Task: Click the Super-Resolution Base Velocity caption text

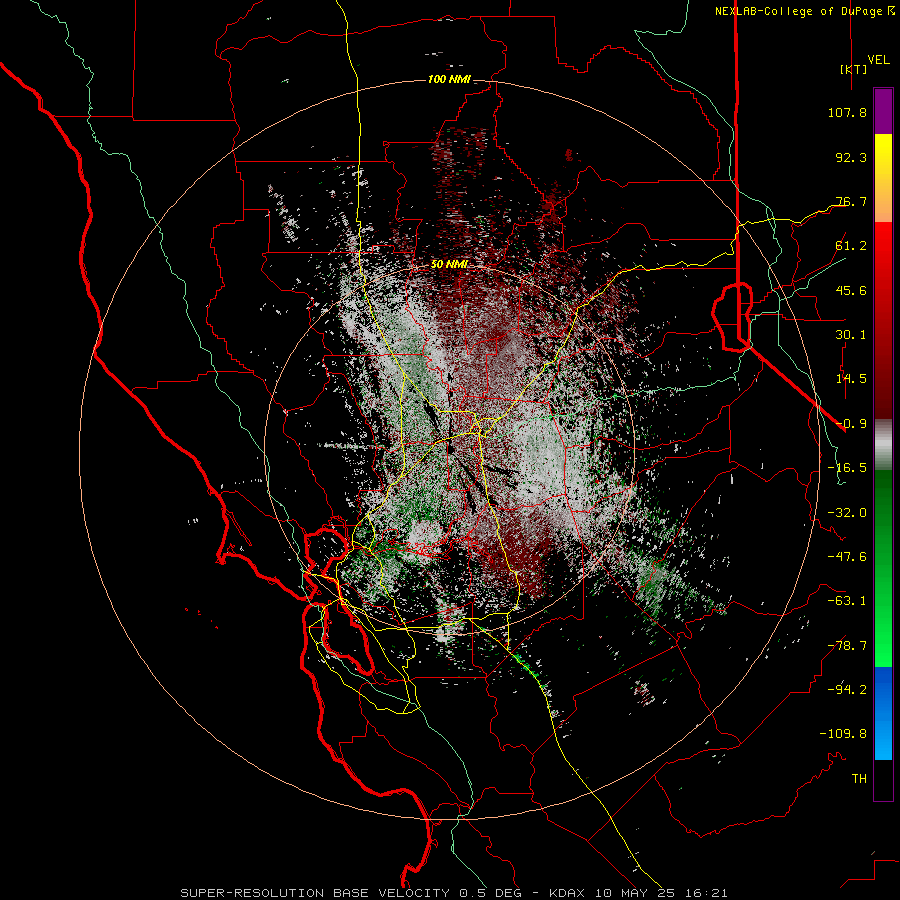Action: (x=453, y=893)
